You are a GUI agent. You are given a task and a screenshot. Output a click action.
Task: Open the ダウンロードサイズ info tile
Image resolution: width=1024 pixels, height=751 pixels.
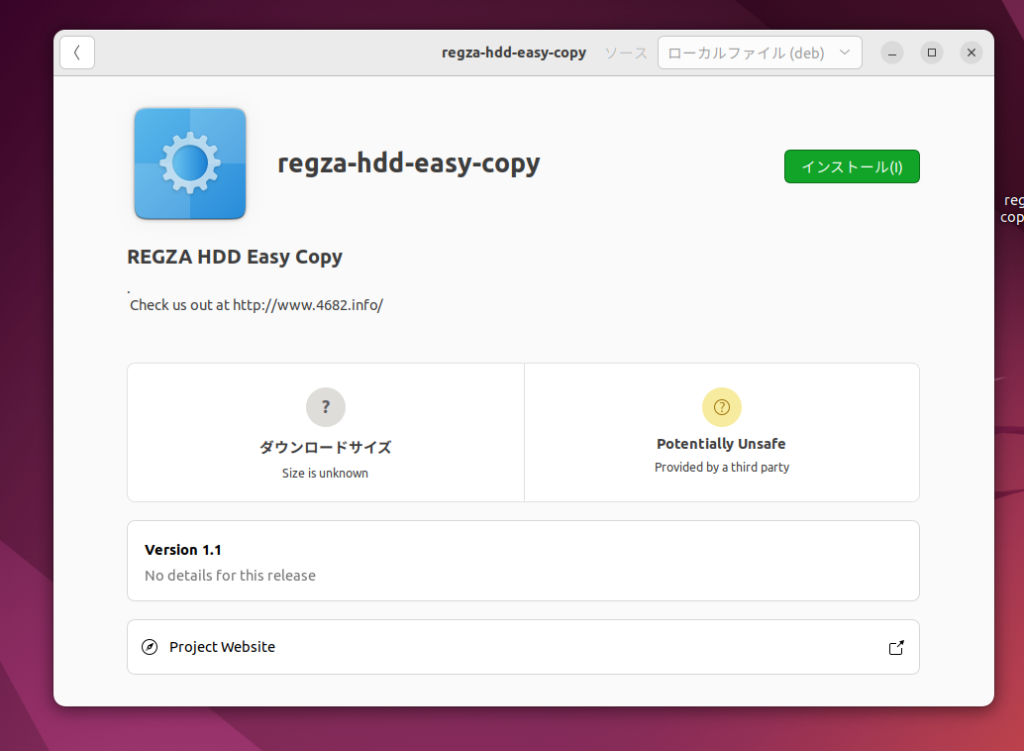pyautogui.click(x=325, y=432)
